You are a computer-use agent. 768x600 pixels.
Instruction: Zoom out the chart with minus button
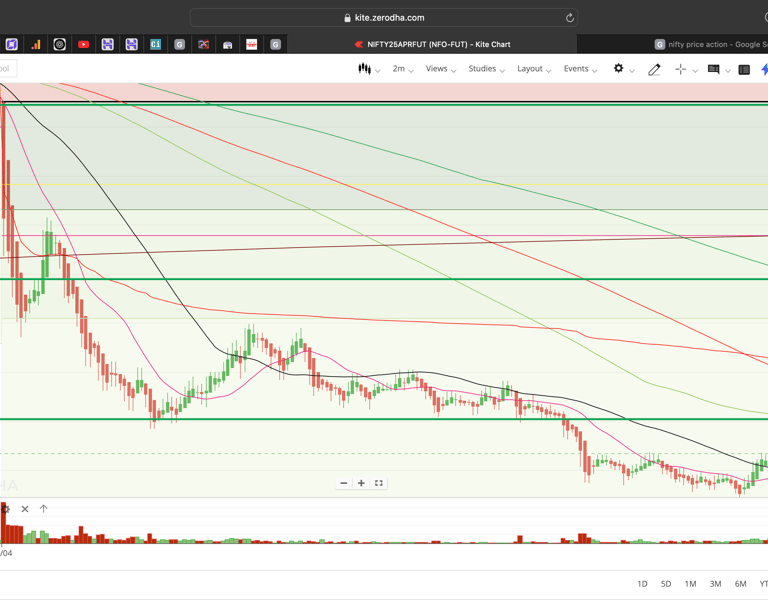click(344, 483)
